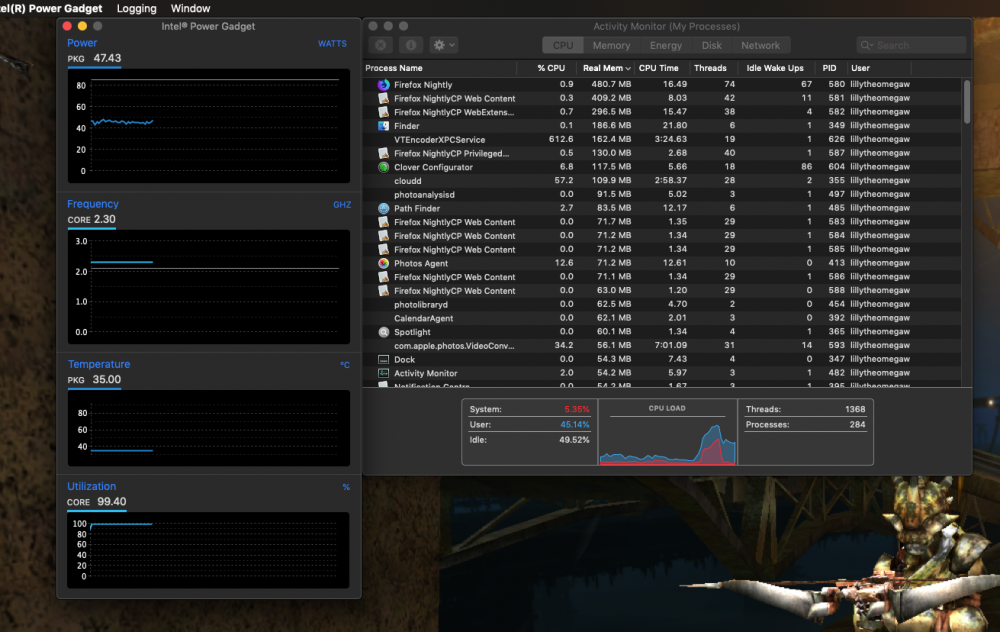
Task: Click the Idle 49.52% value
Action: (x=575, y=440)
